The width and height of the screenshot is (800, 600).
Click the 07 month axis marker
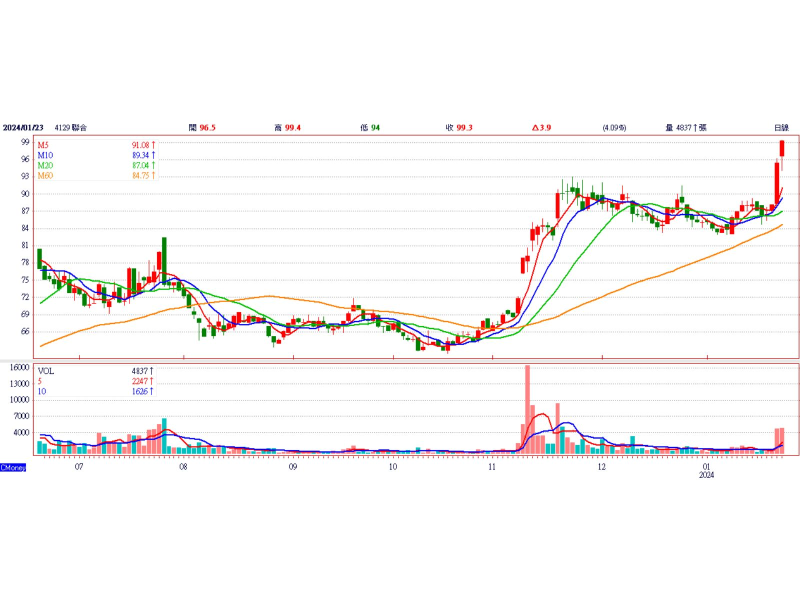[79, 467]
